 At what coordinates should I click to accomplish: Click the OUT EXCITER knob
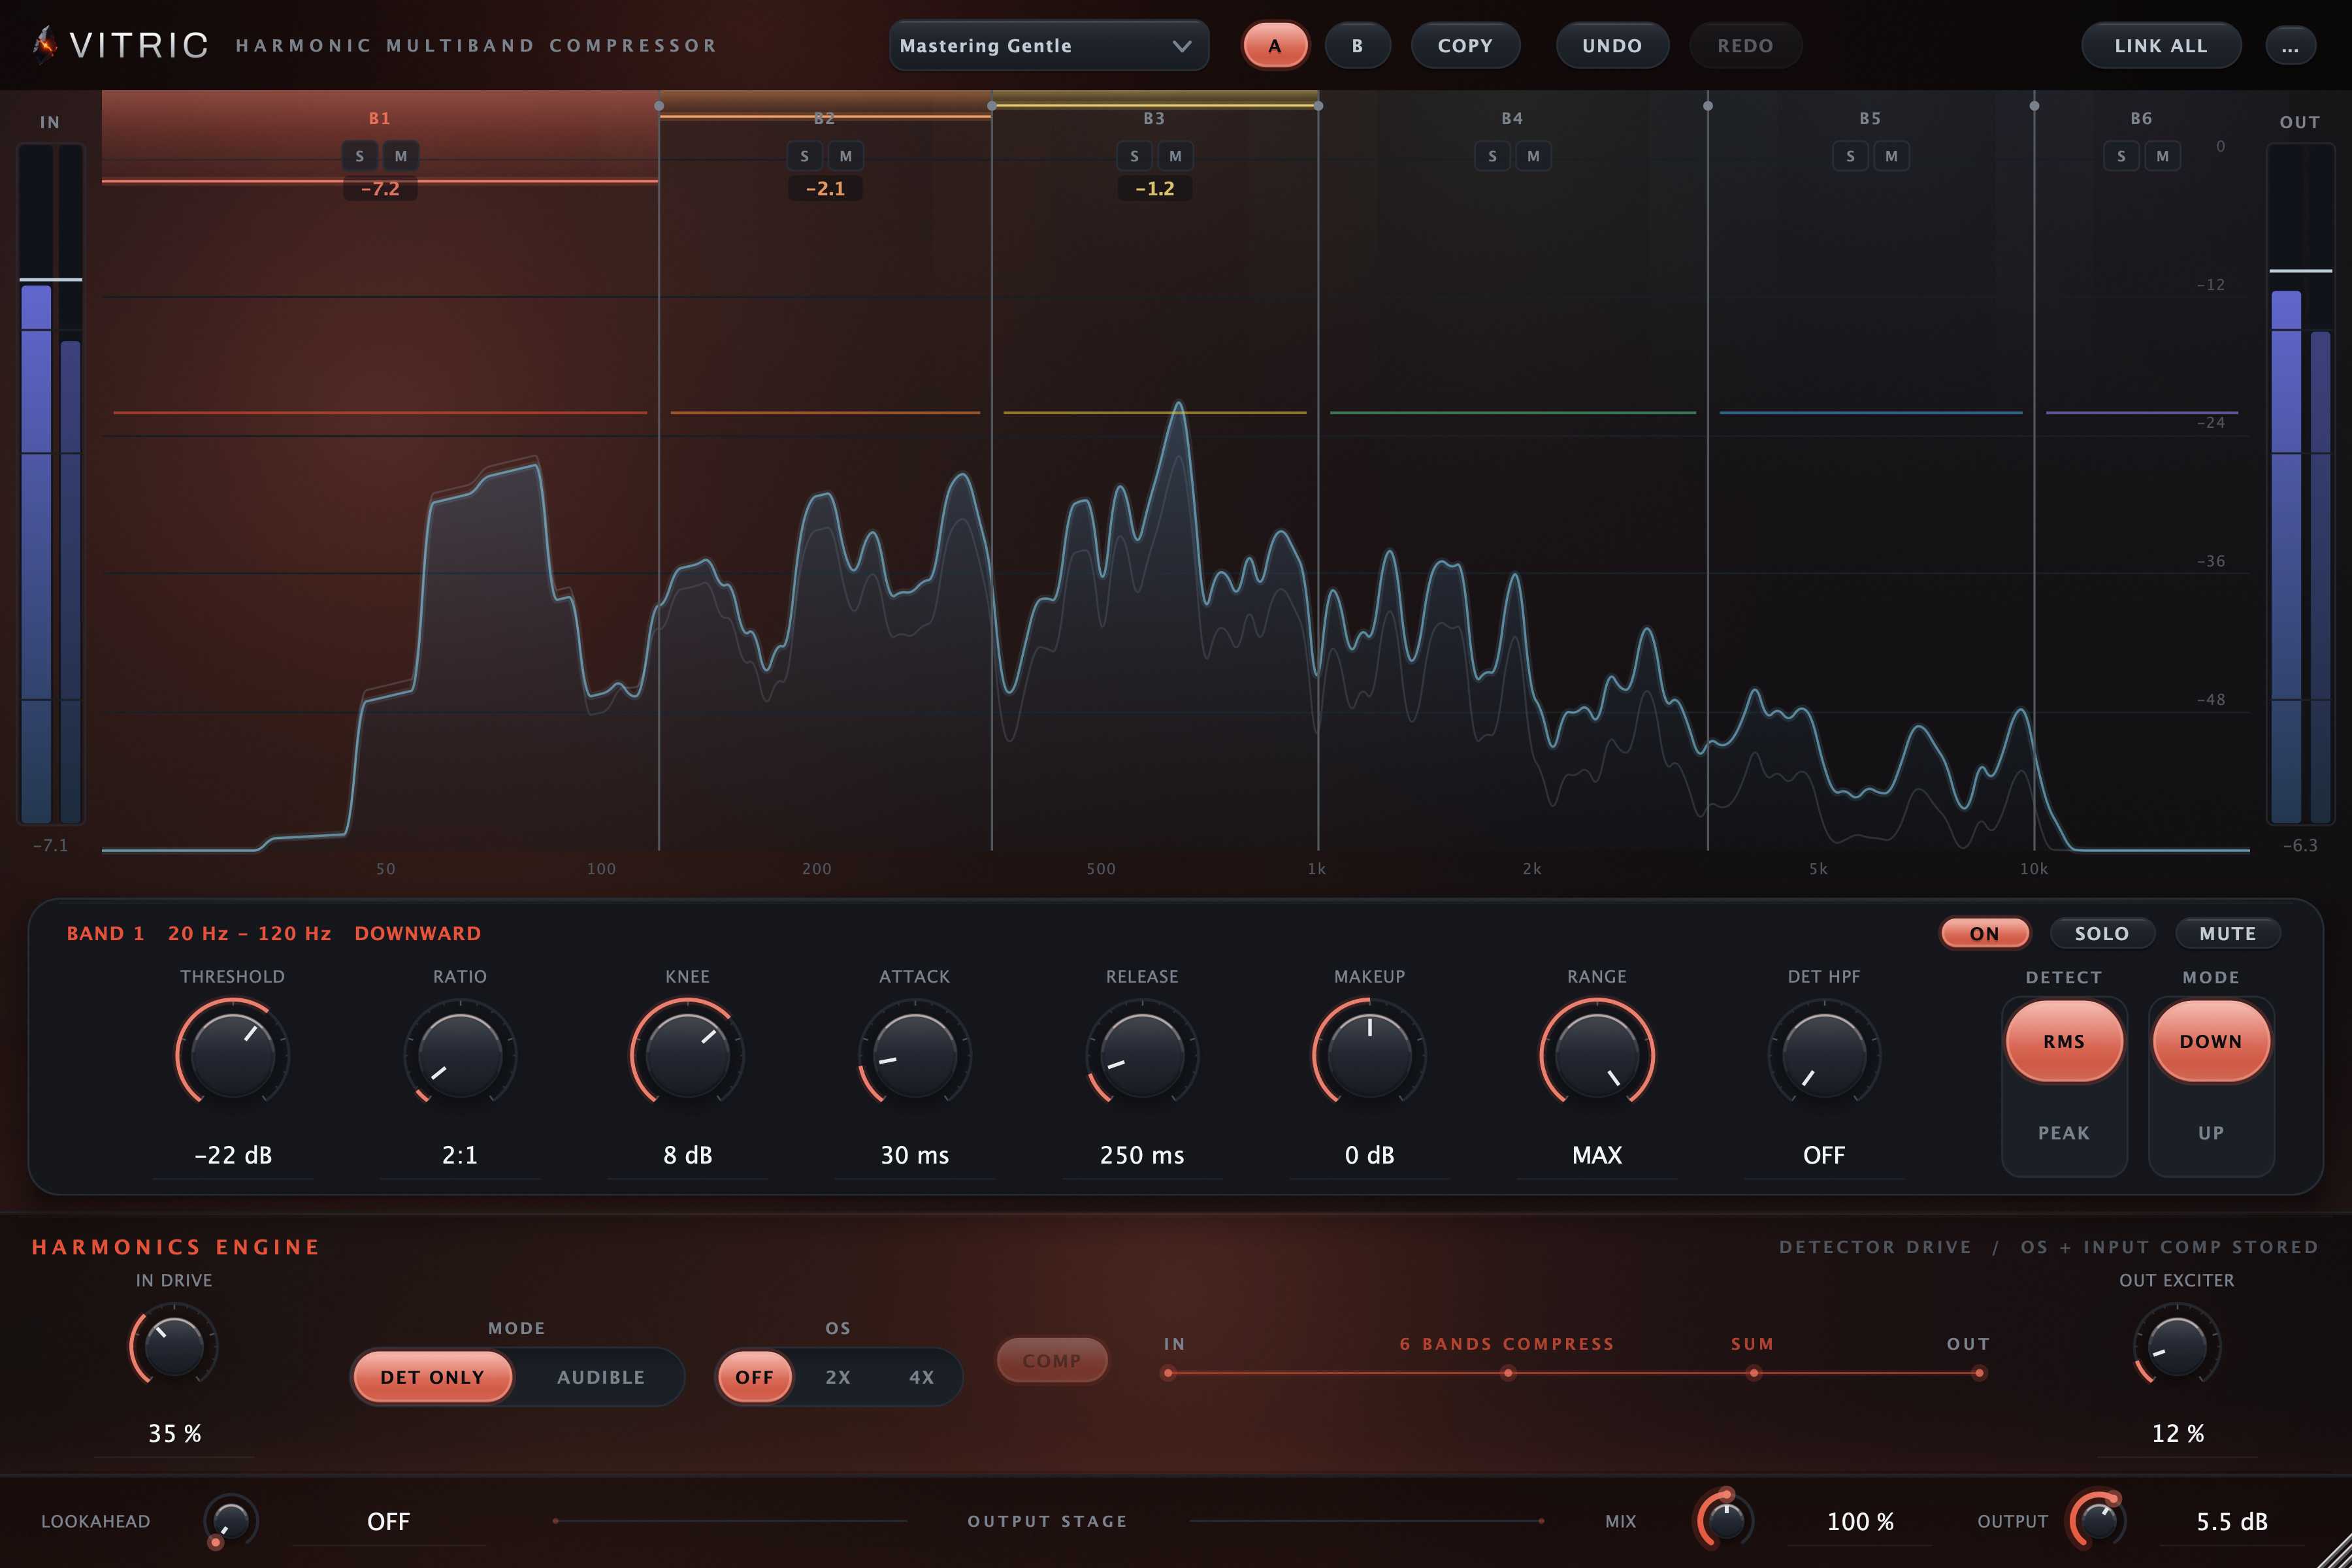pyautogui.click(x=2177, y=1347)
